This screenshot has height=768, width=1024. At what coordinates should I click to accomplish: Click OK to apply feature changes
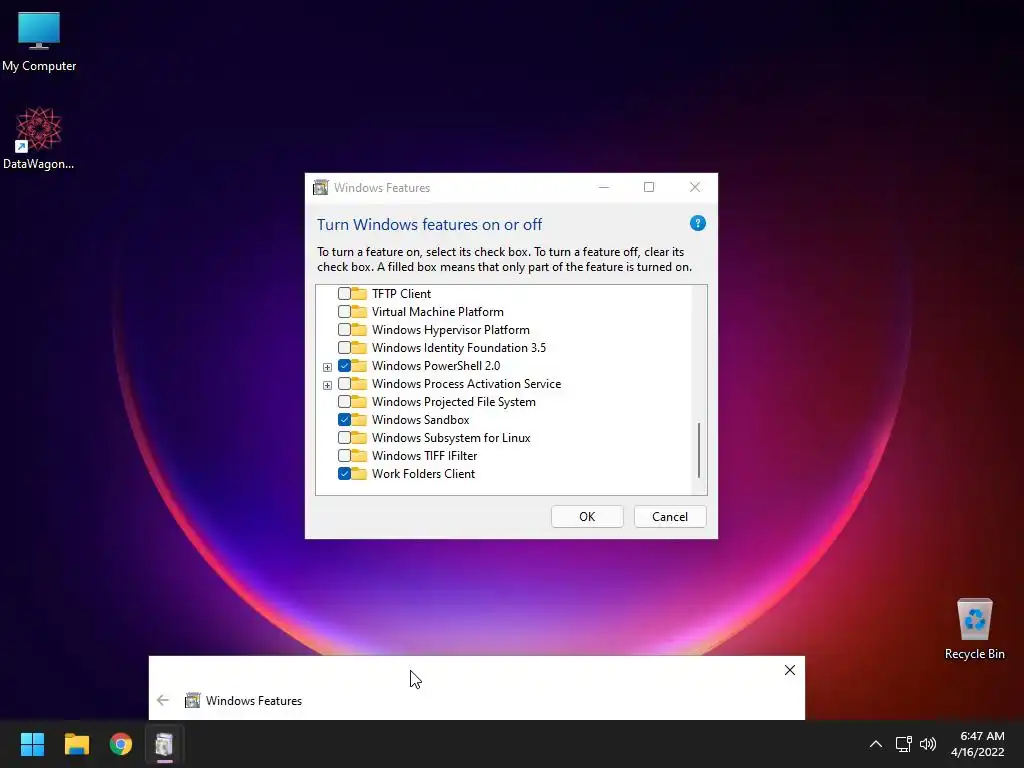(587, 517)
